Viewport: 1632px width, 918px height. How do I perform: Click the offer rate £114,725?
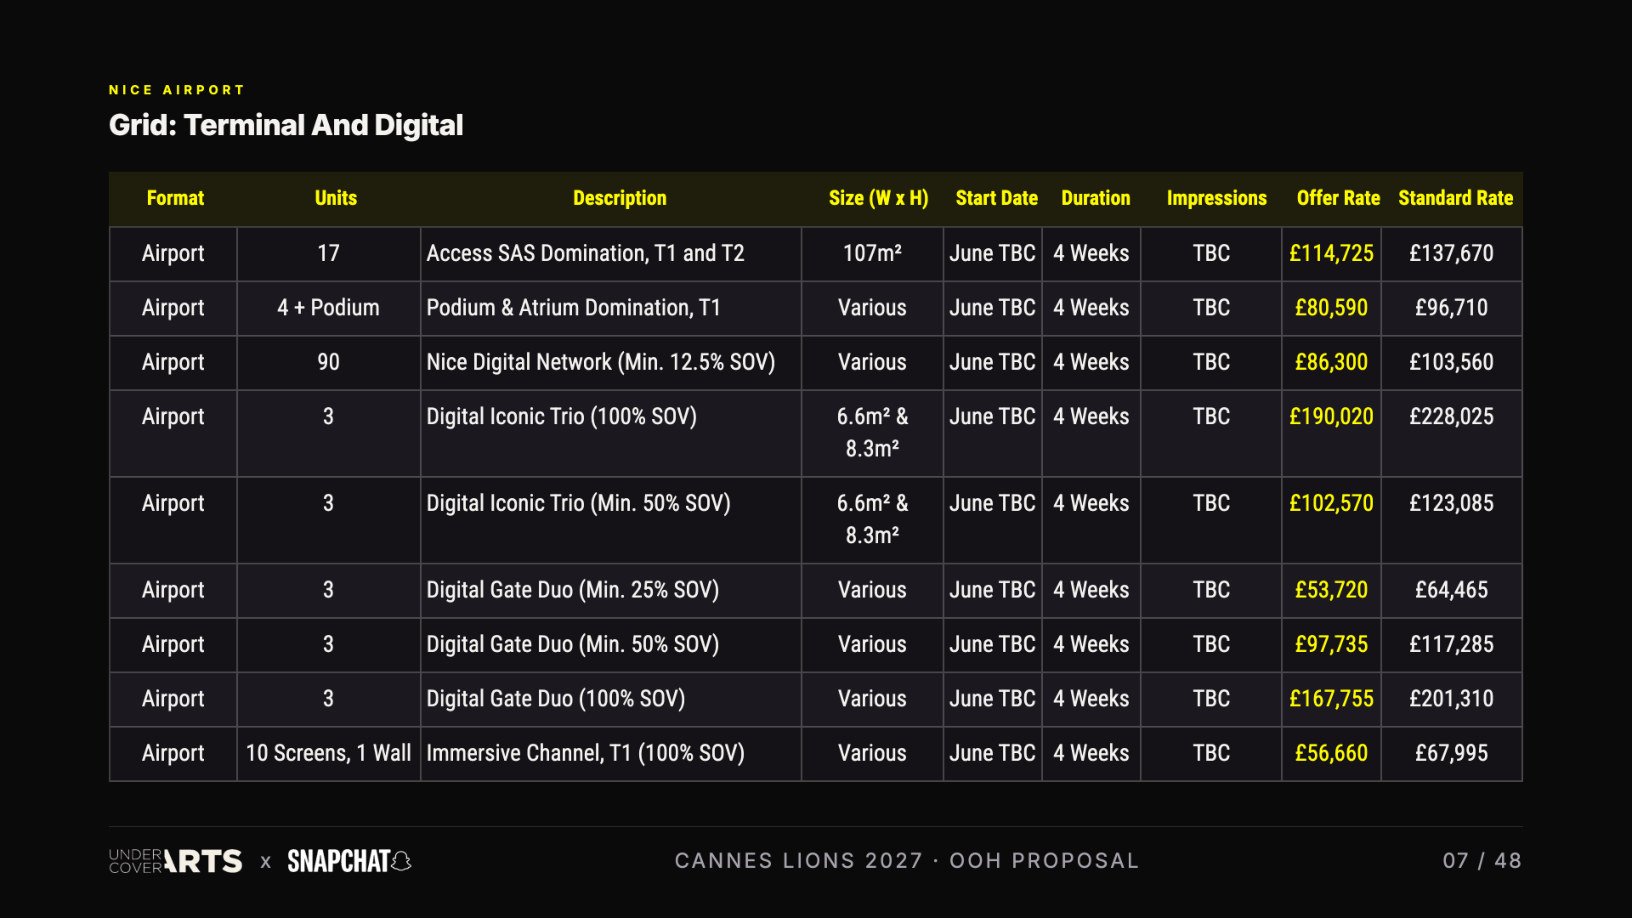click(1331, 254)
